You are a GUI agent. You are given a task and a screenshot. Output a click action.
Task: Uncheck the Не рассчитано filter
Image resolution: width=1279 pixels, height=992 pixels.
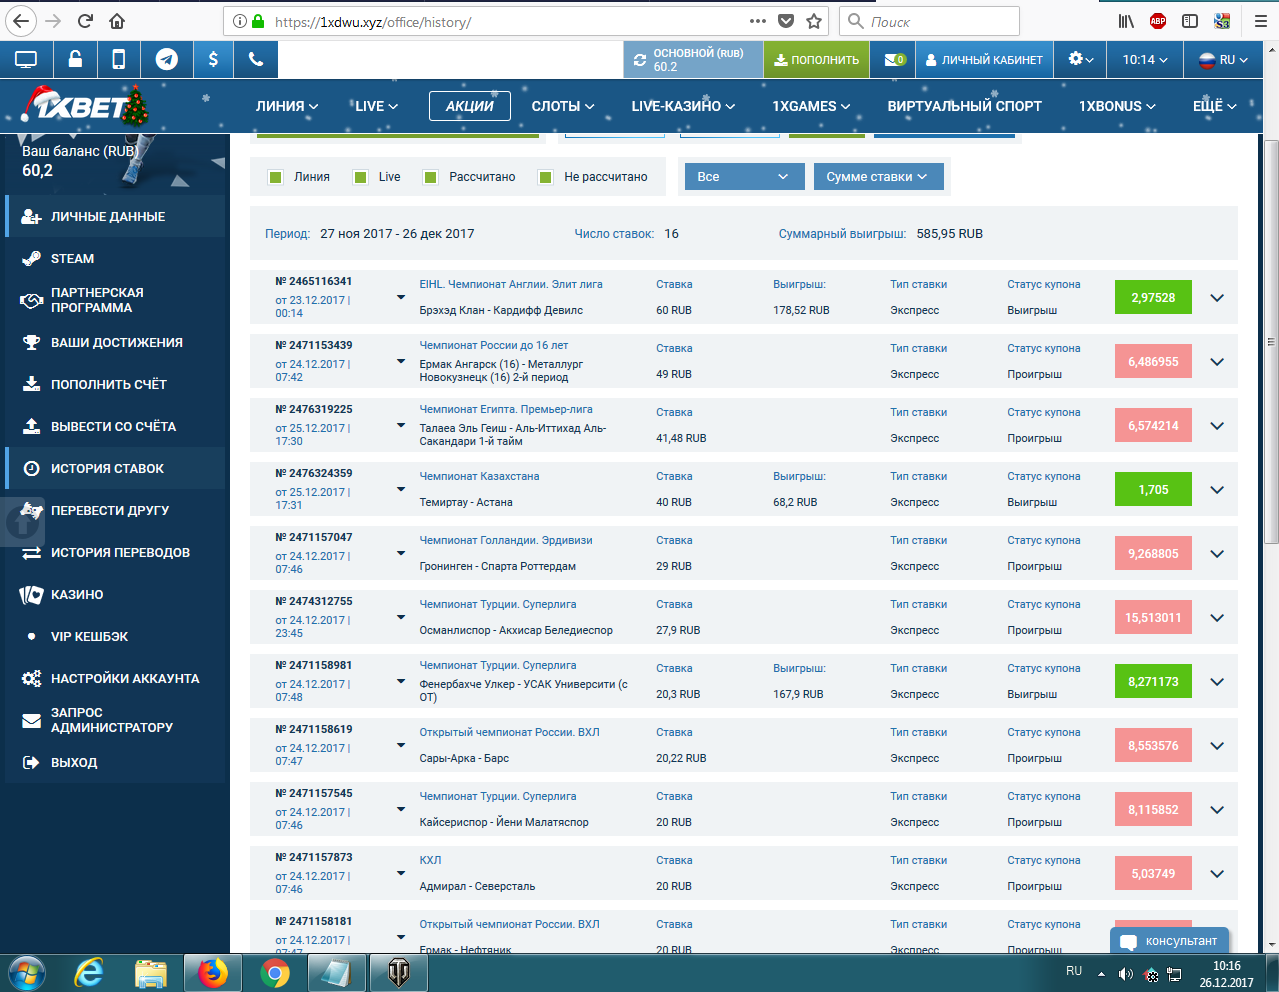click(x=546, y=177)
